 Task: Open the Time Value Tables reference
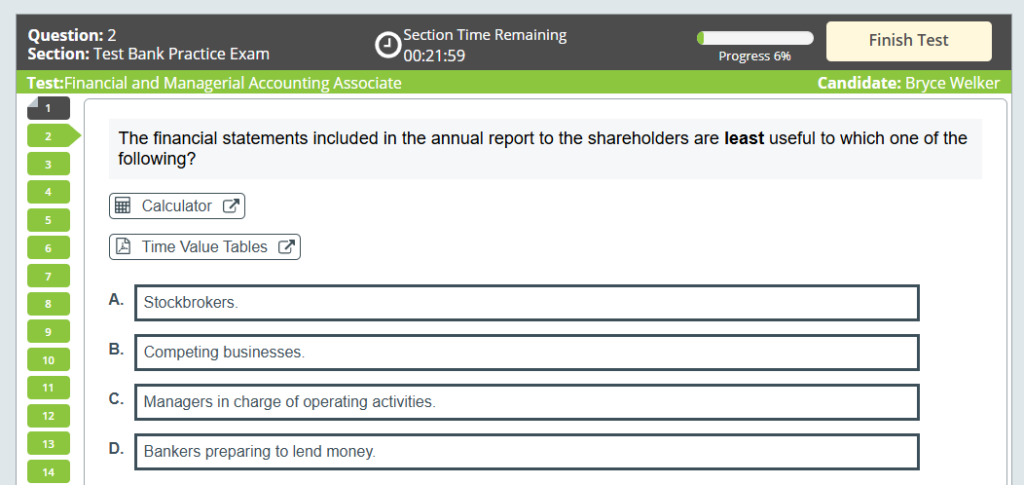(205, 247)
